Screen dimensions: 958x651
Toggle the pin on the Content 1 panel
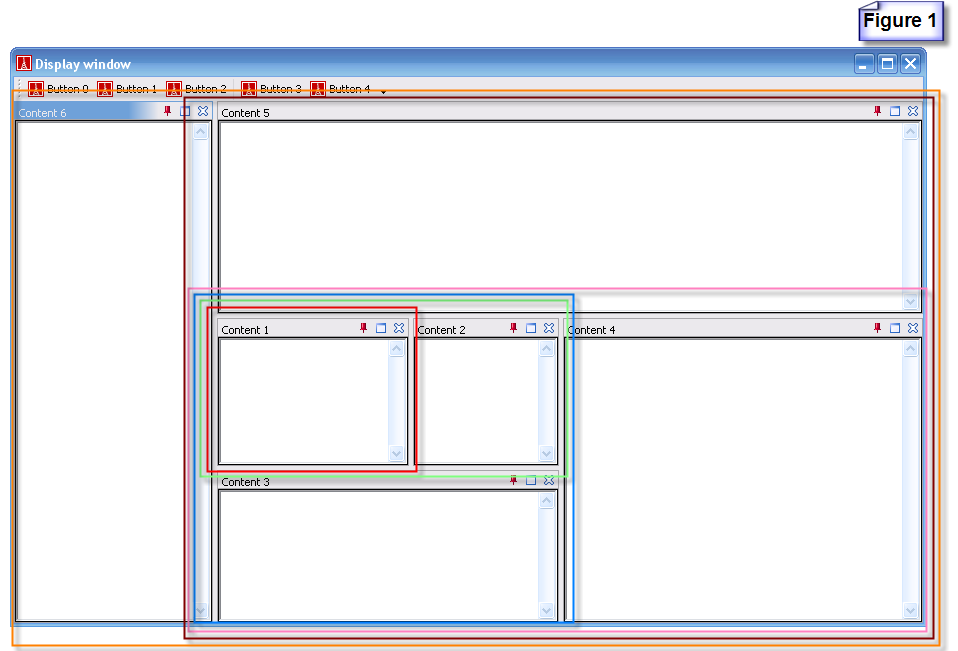click(x=364, y=328)
